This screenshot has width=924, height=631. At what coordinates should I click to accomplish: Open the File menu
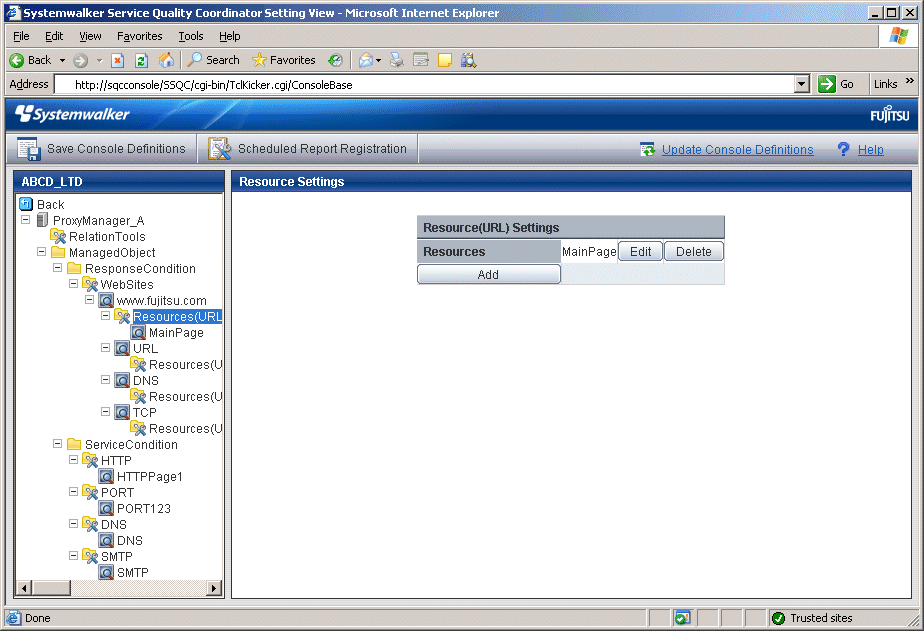[21, 36]
